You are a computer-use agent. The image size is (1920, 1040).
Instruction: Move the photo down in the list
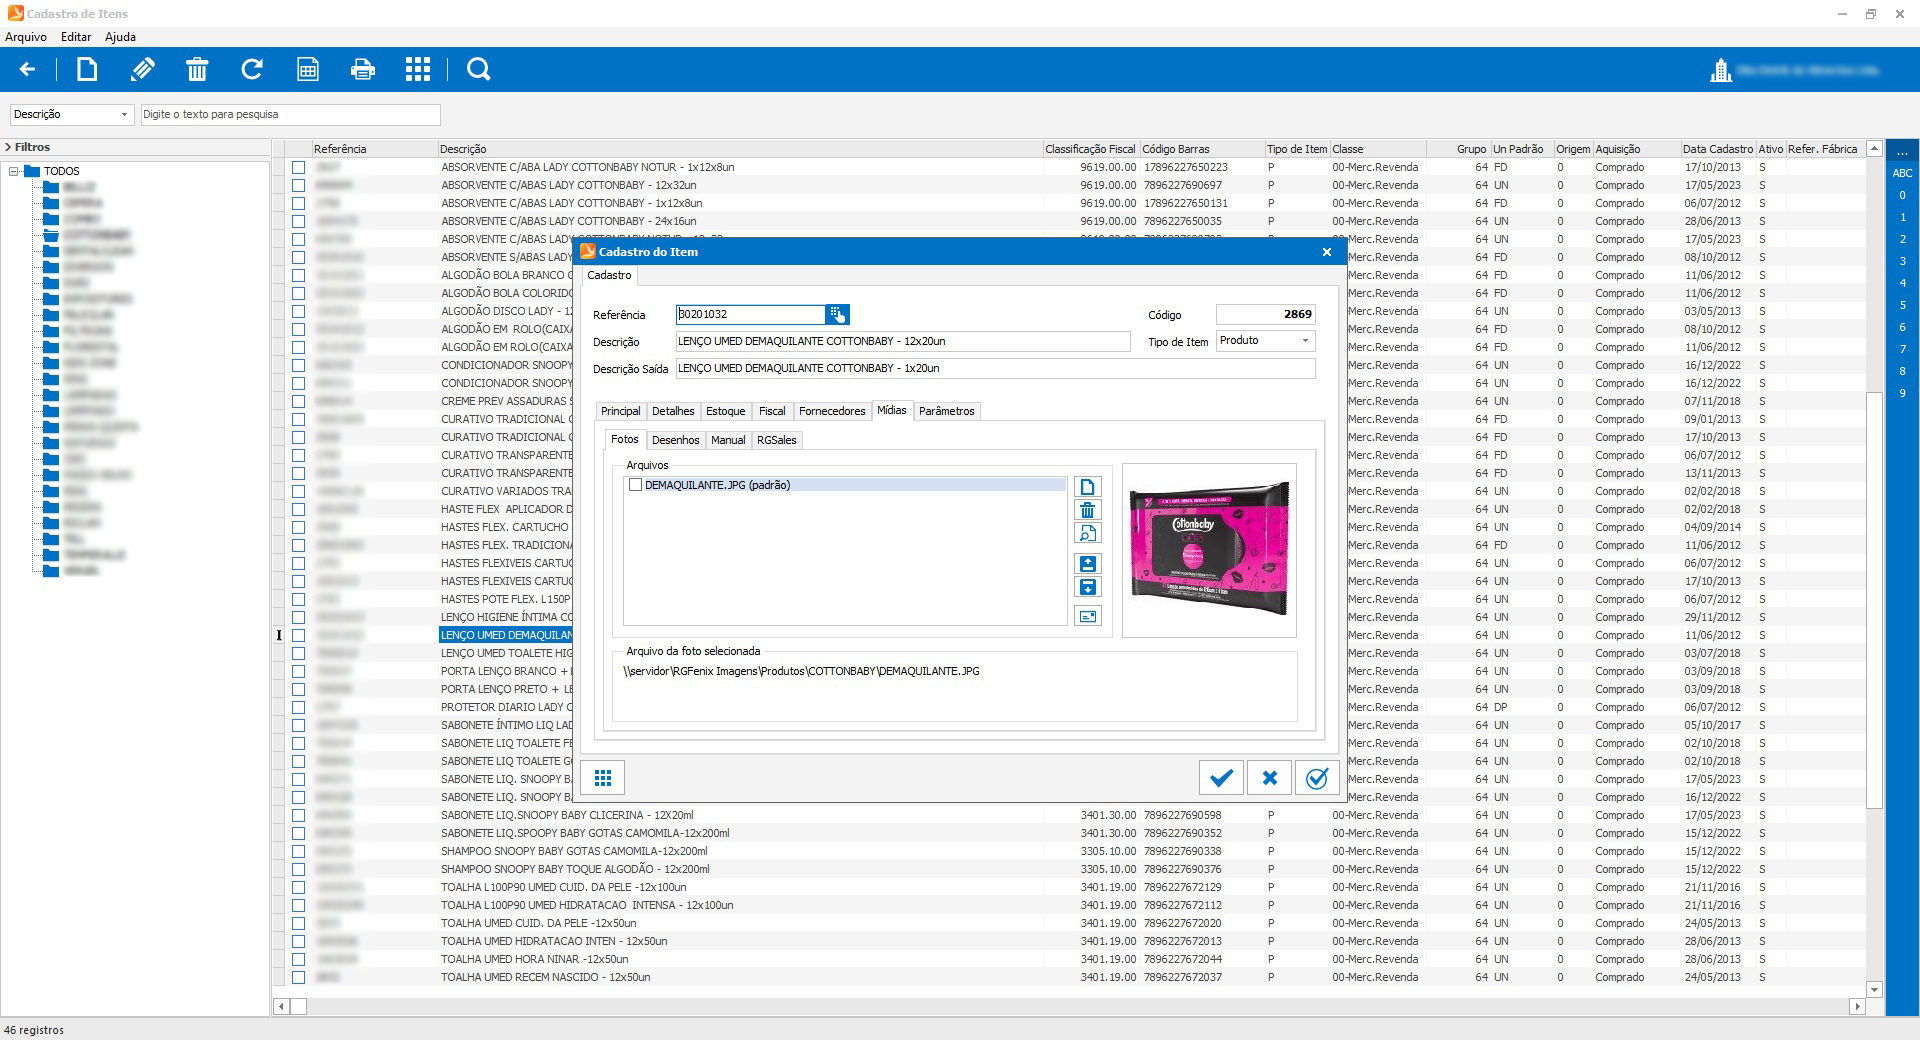1087,587
